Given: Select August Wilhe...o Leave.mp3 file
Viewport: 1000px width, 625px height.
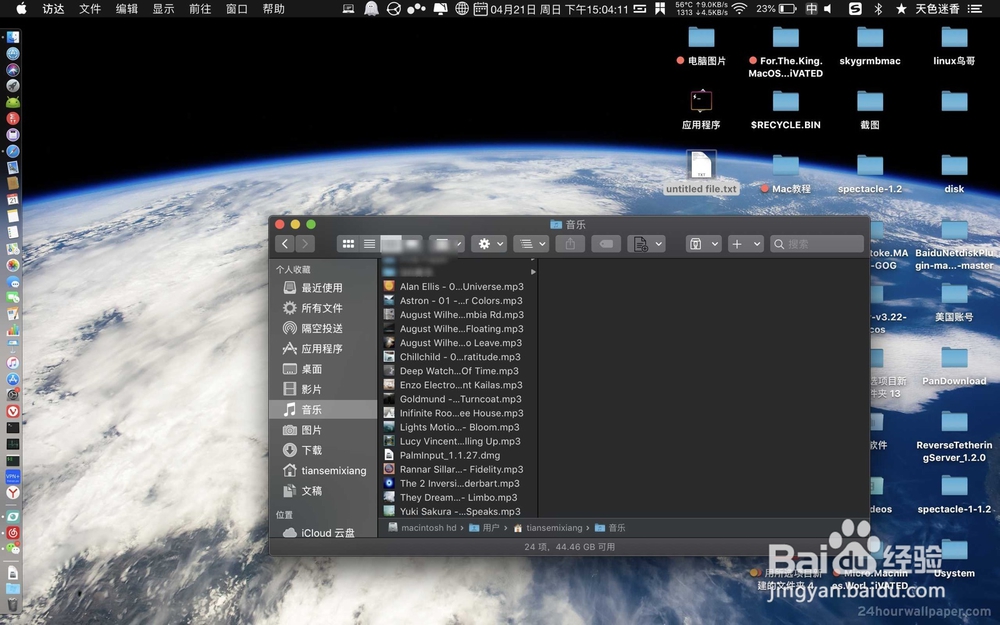Looking at the screenshot, I should point(458,342).
